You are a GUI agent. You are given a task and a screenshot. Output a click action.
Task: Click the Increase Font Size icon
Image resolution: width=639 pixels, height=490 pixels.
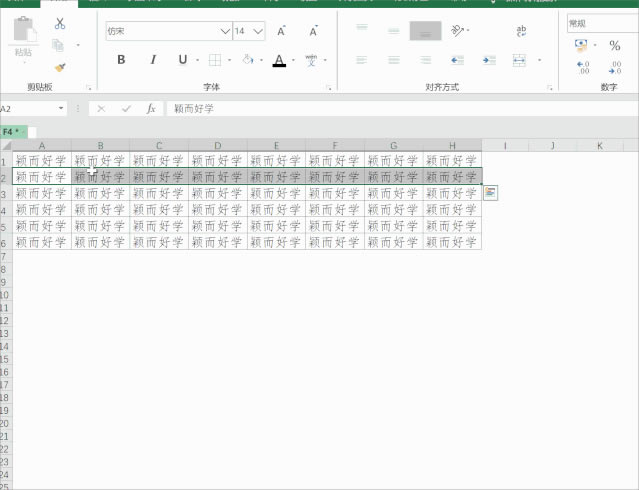click(282, 32)
